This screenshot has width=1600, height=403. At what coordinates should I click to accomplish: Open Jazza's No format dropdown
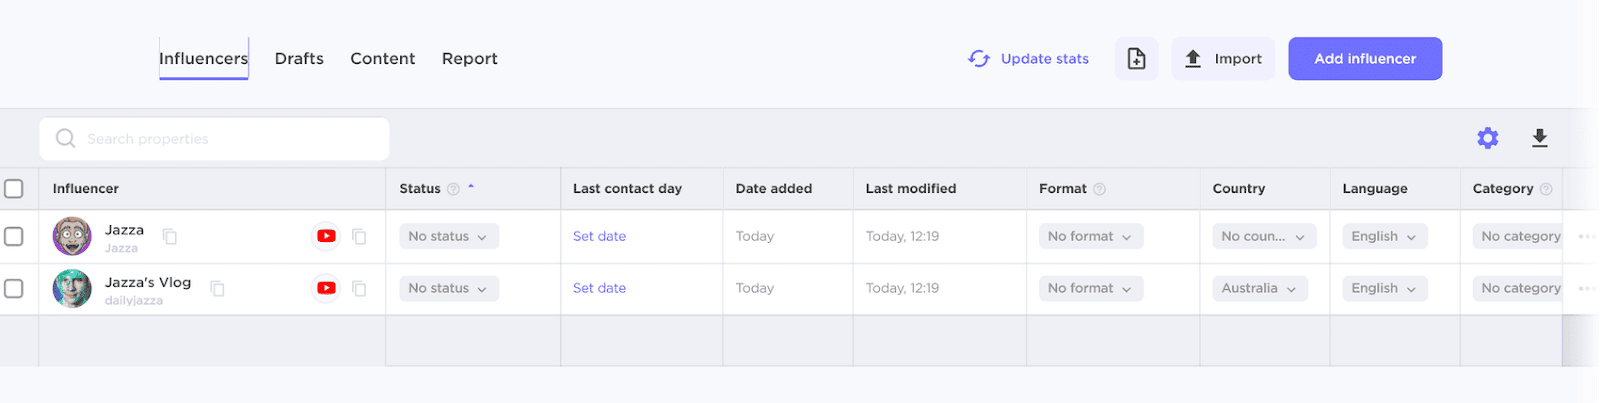click(1090, 236)
